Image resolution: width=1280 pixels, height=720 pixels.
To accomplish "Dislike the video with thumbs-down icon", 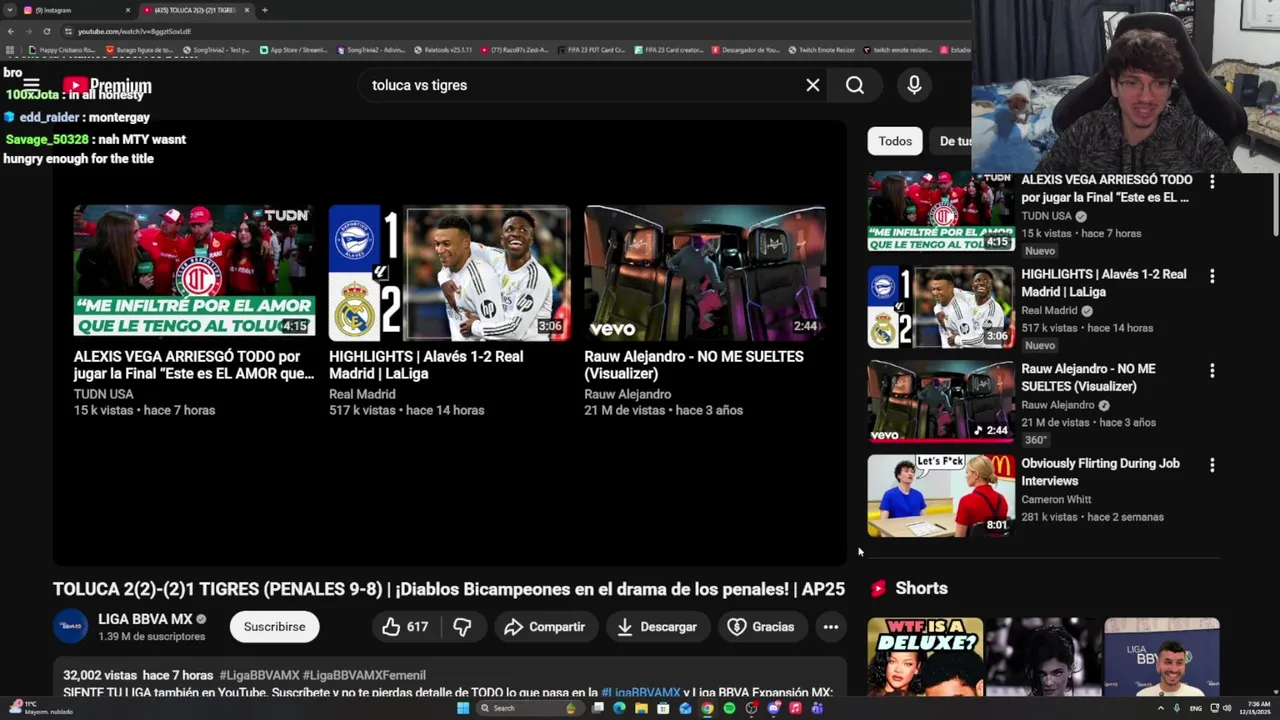I will pyautogui.click(x=462, y=627).
